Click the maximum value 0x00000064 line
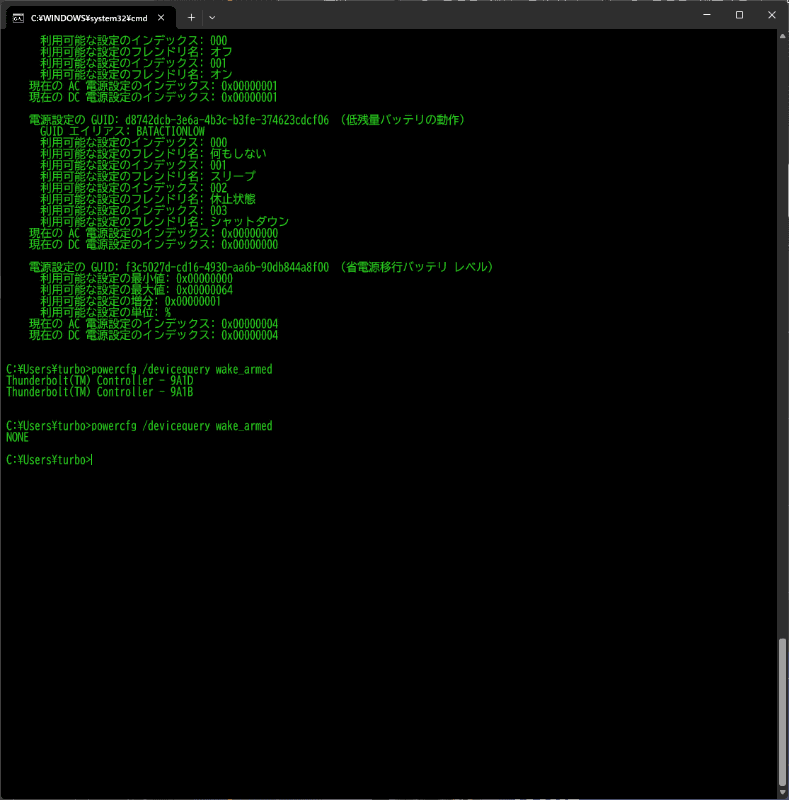The height and width of the screenshot is (800, 789). click(136, 290)
